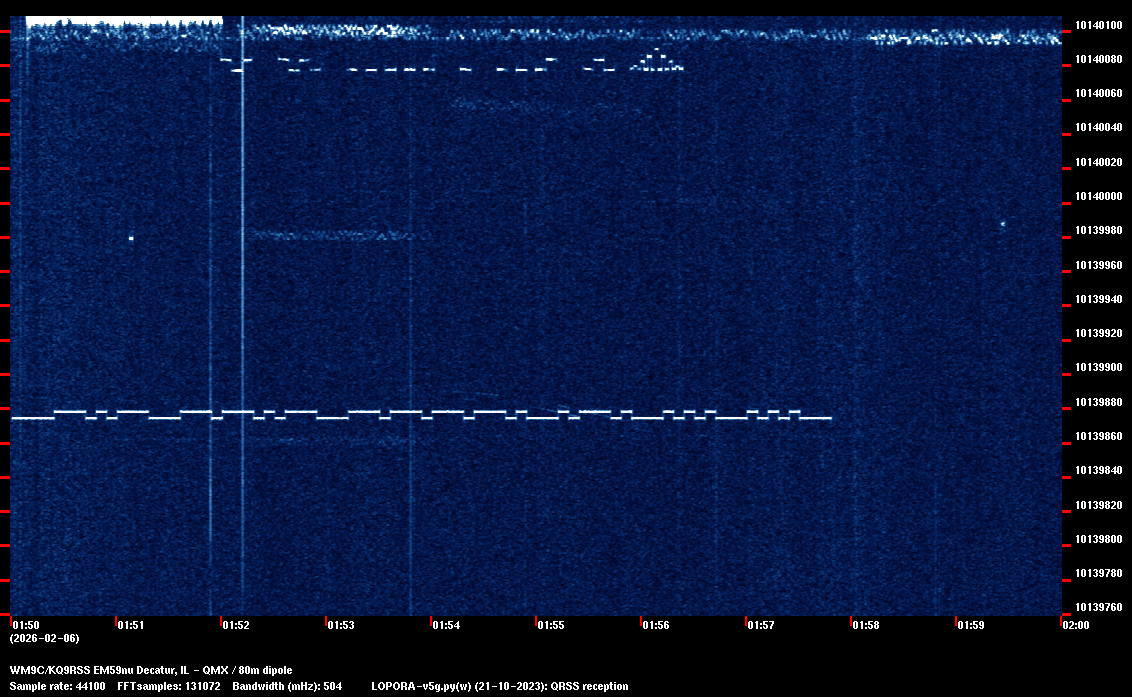1132x697 pixels.
Task: Click the small white dot near 01:59
Action: click(x=1002, y=224)
